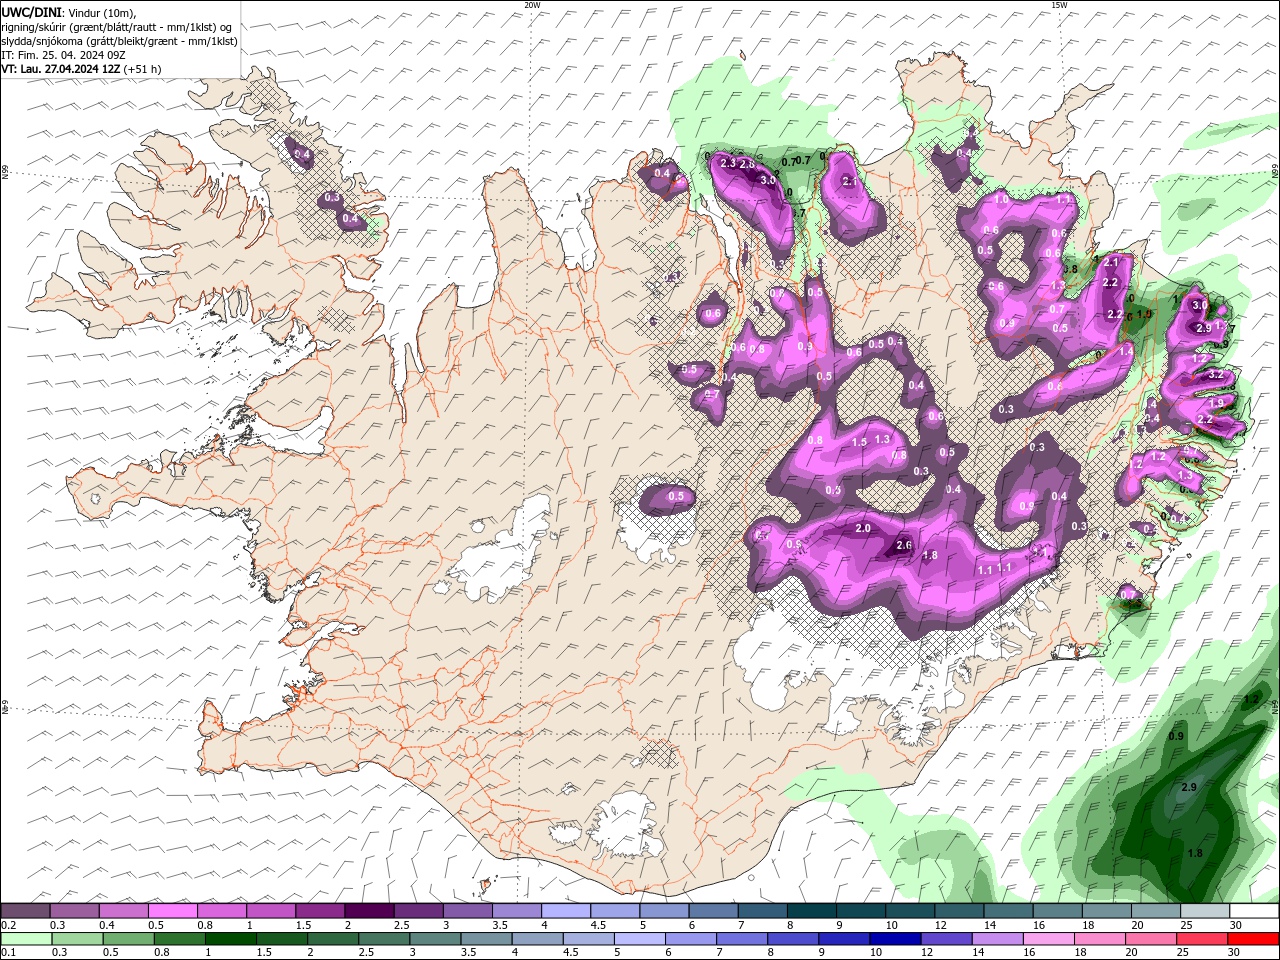
Task: Click the UWC/DINI title text
Action: pos(32,11)
